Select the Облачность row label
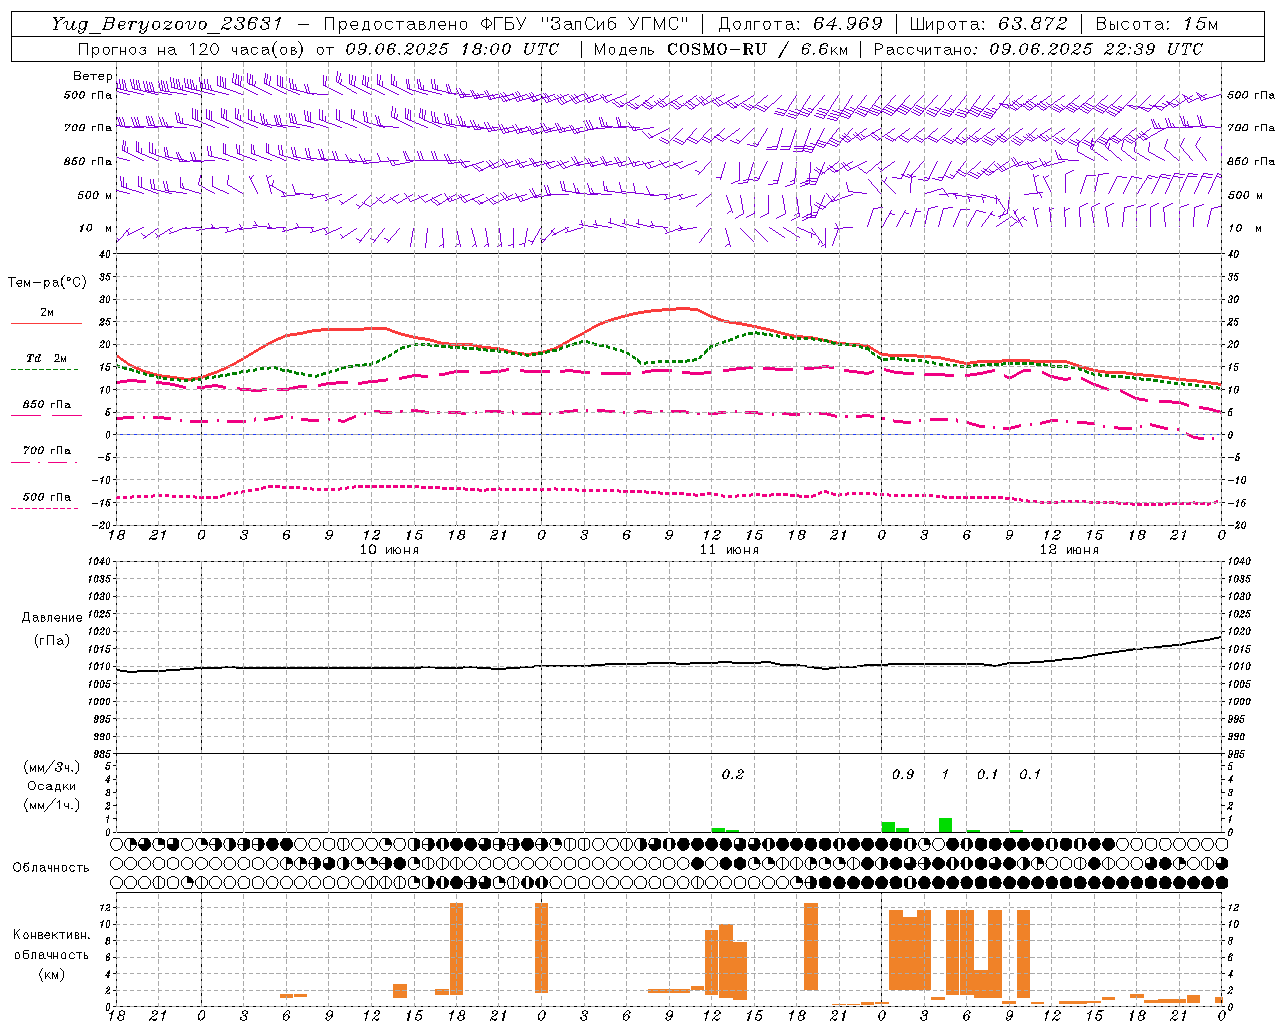The height and width of the screenshot is (1024, 1280). [x=51, y=868]
